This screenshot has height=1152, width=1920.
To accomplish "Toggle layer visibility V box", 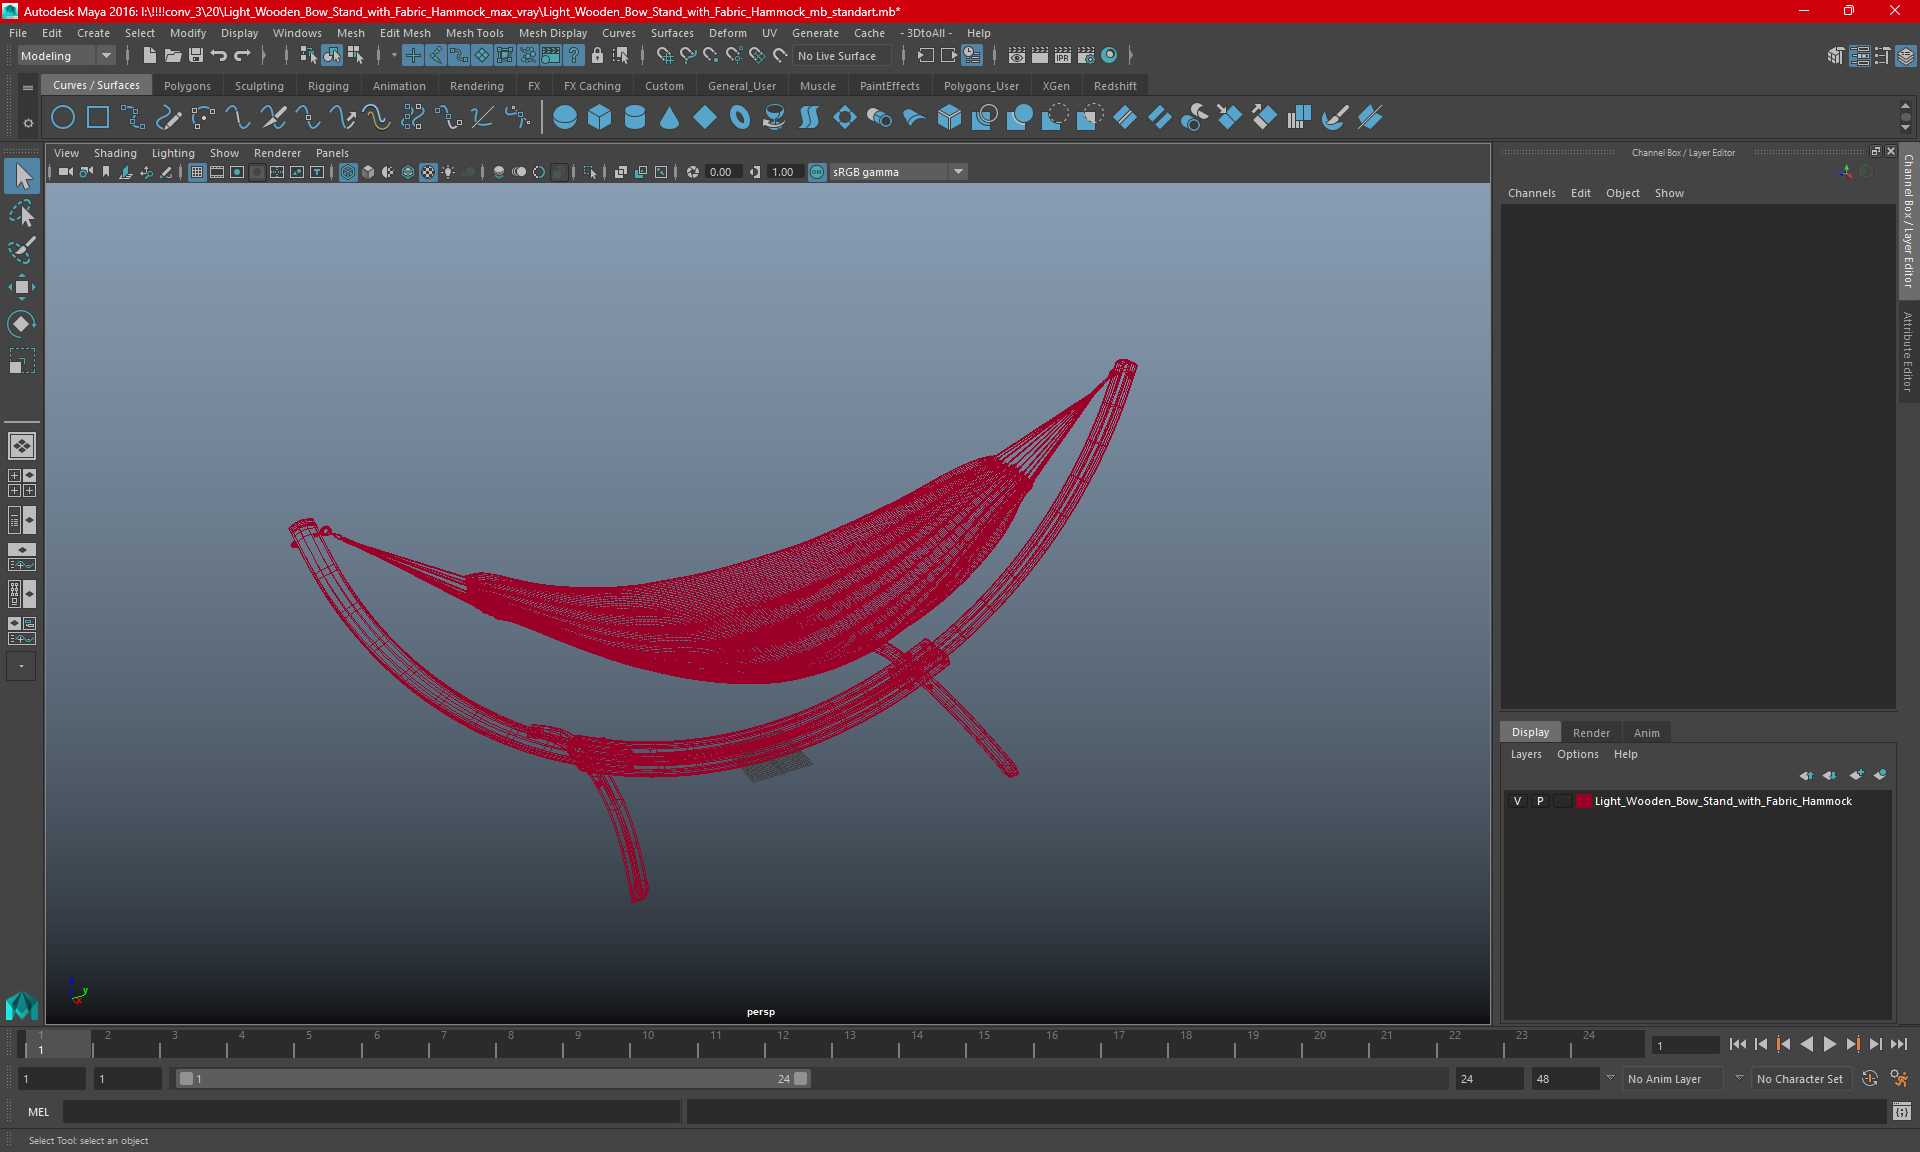I will point(1517,801).
